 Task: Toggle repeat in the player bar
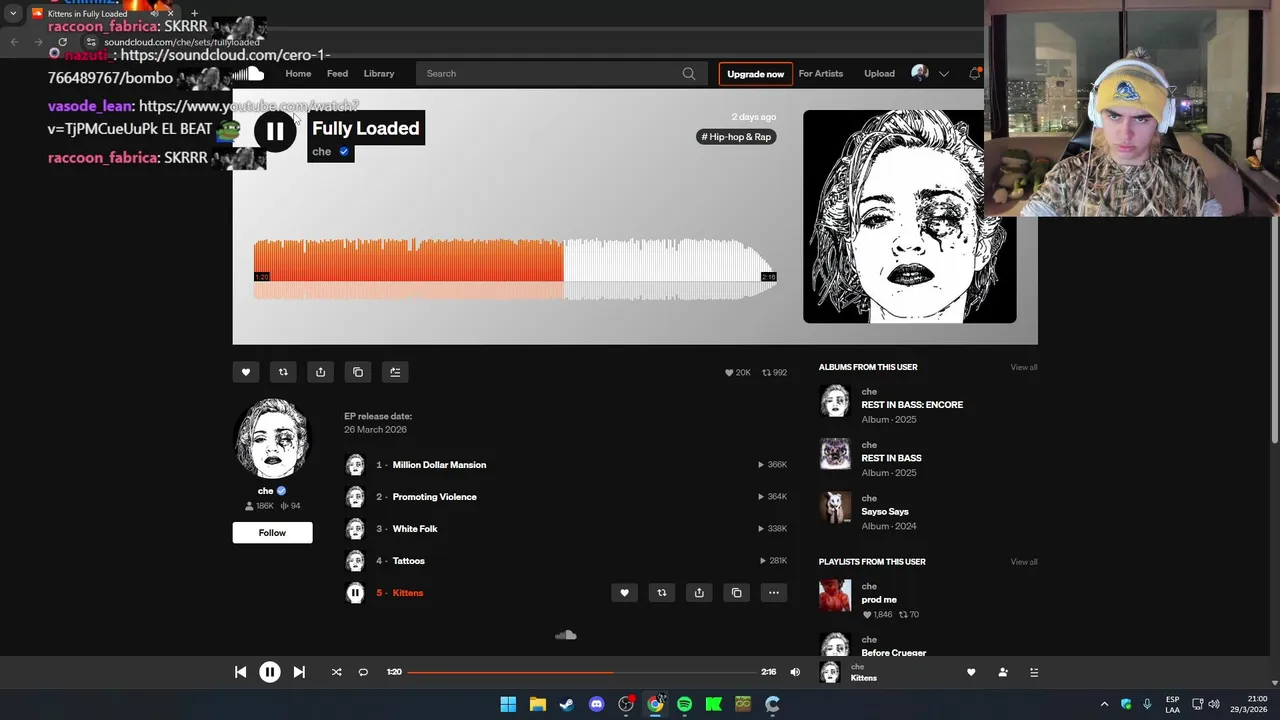coord(363,672)
